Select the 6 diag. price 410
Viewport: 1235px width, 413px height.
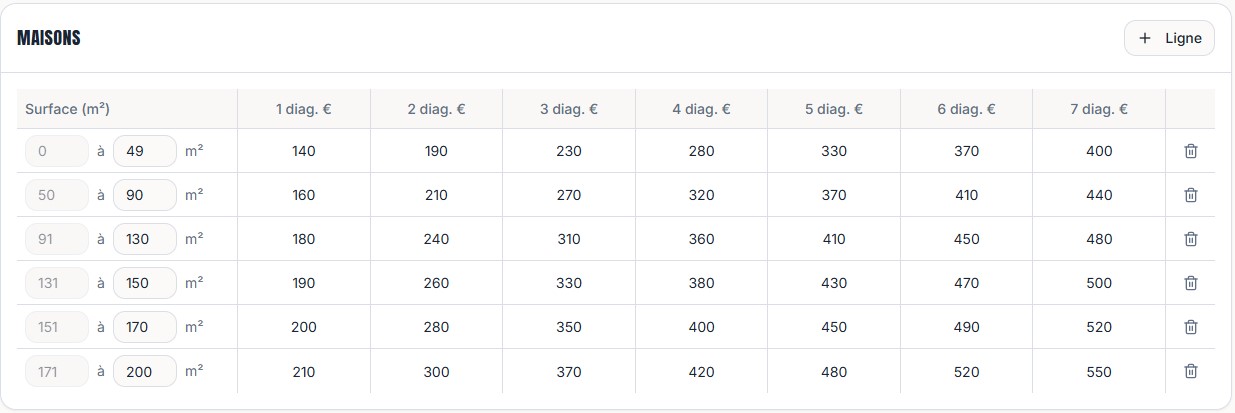point(966,195)
